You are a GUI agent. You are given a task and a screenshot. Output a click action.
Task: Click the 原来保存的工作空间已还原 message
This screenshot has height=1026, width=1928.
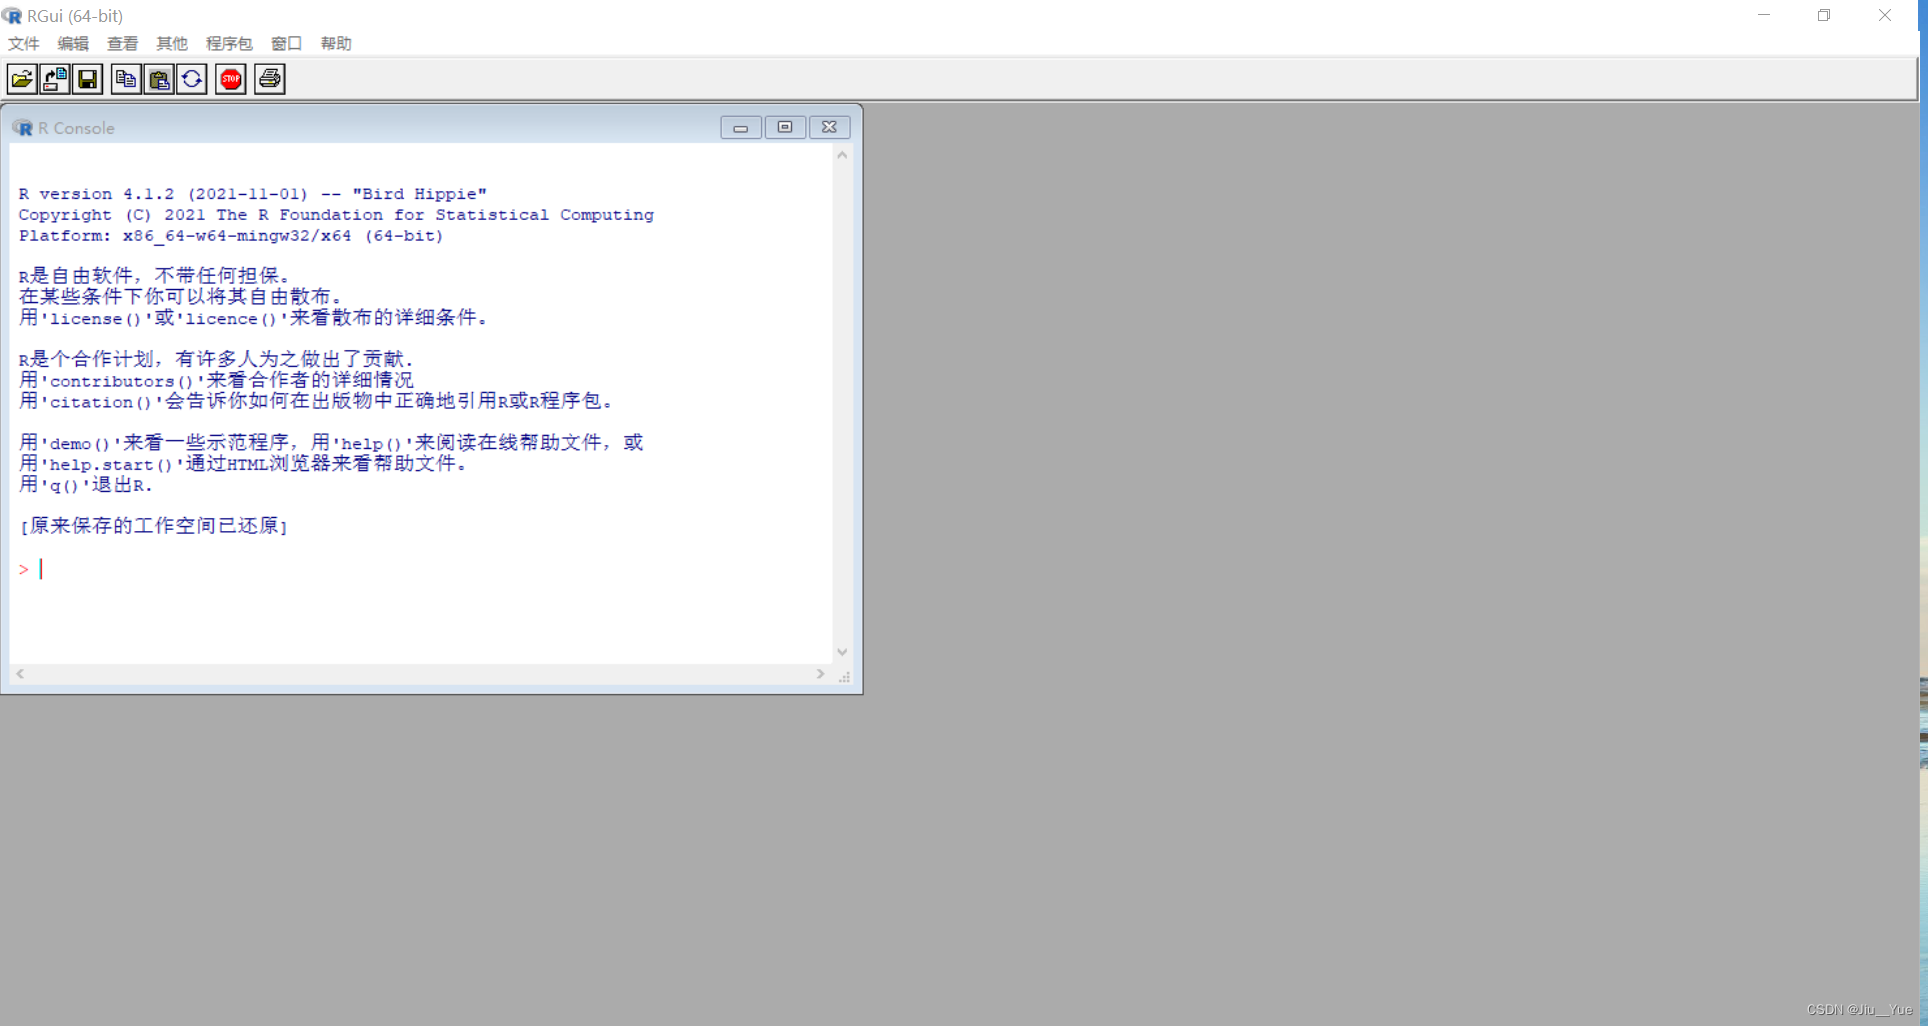[154, 526]
